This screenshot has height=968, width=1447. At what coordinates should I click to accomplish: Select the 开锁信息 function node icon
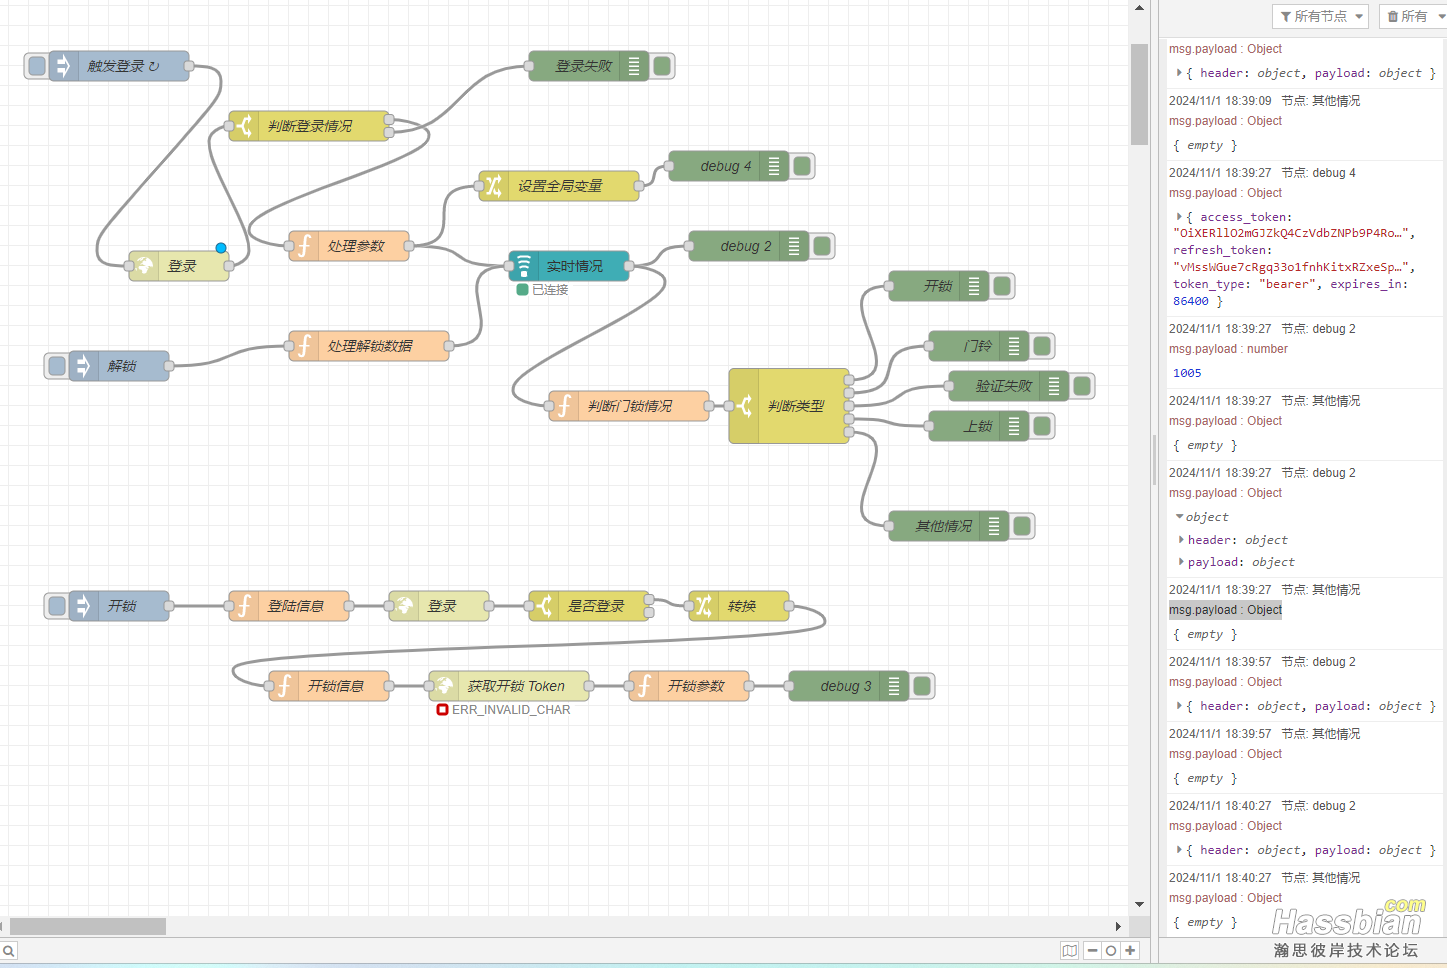point(284,686)
